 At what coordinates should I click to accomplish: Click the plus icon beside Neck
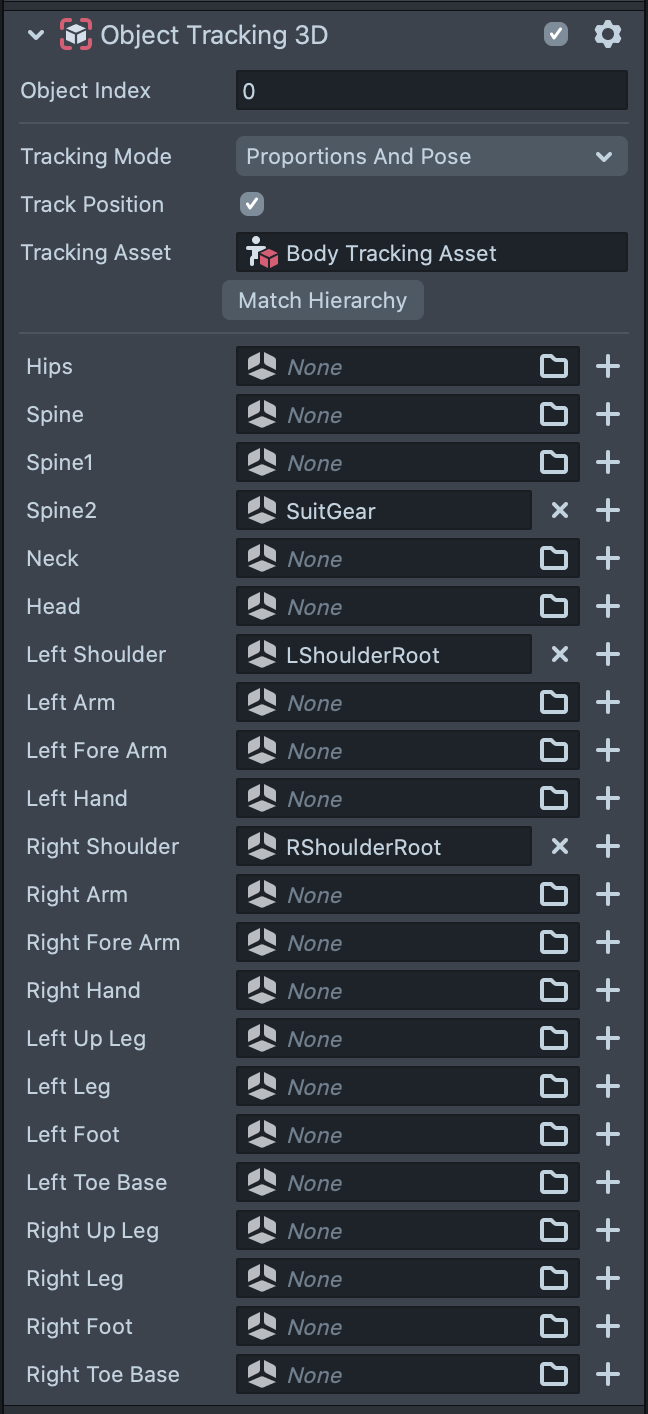pyautogui.click(x=608, y=559)
